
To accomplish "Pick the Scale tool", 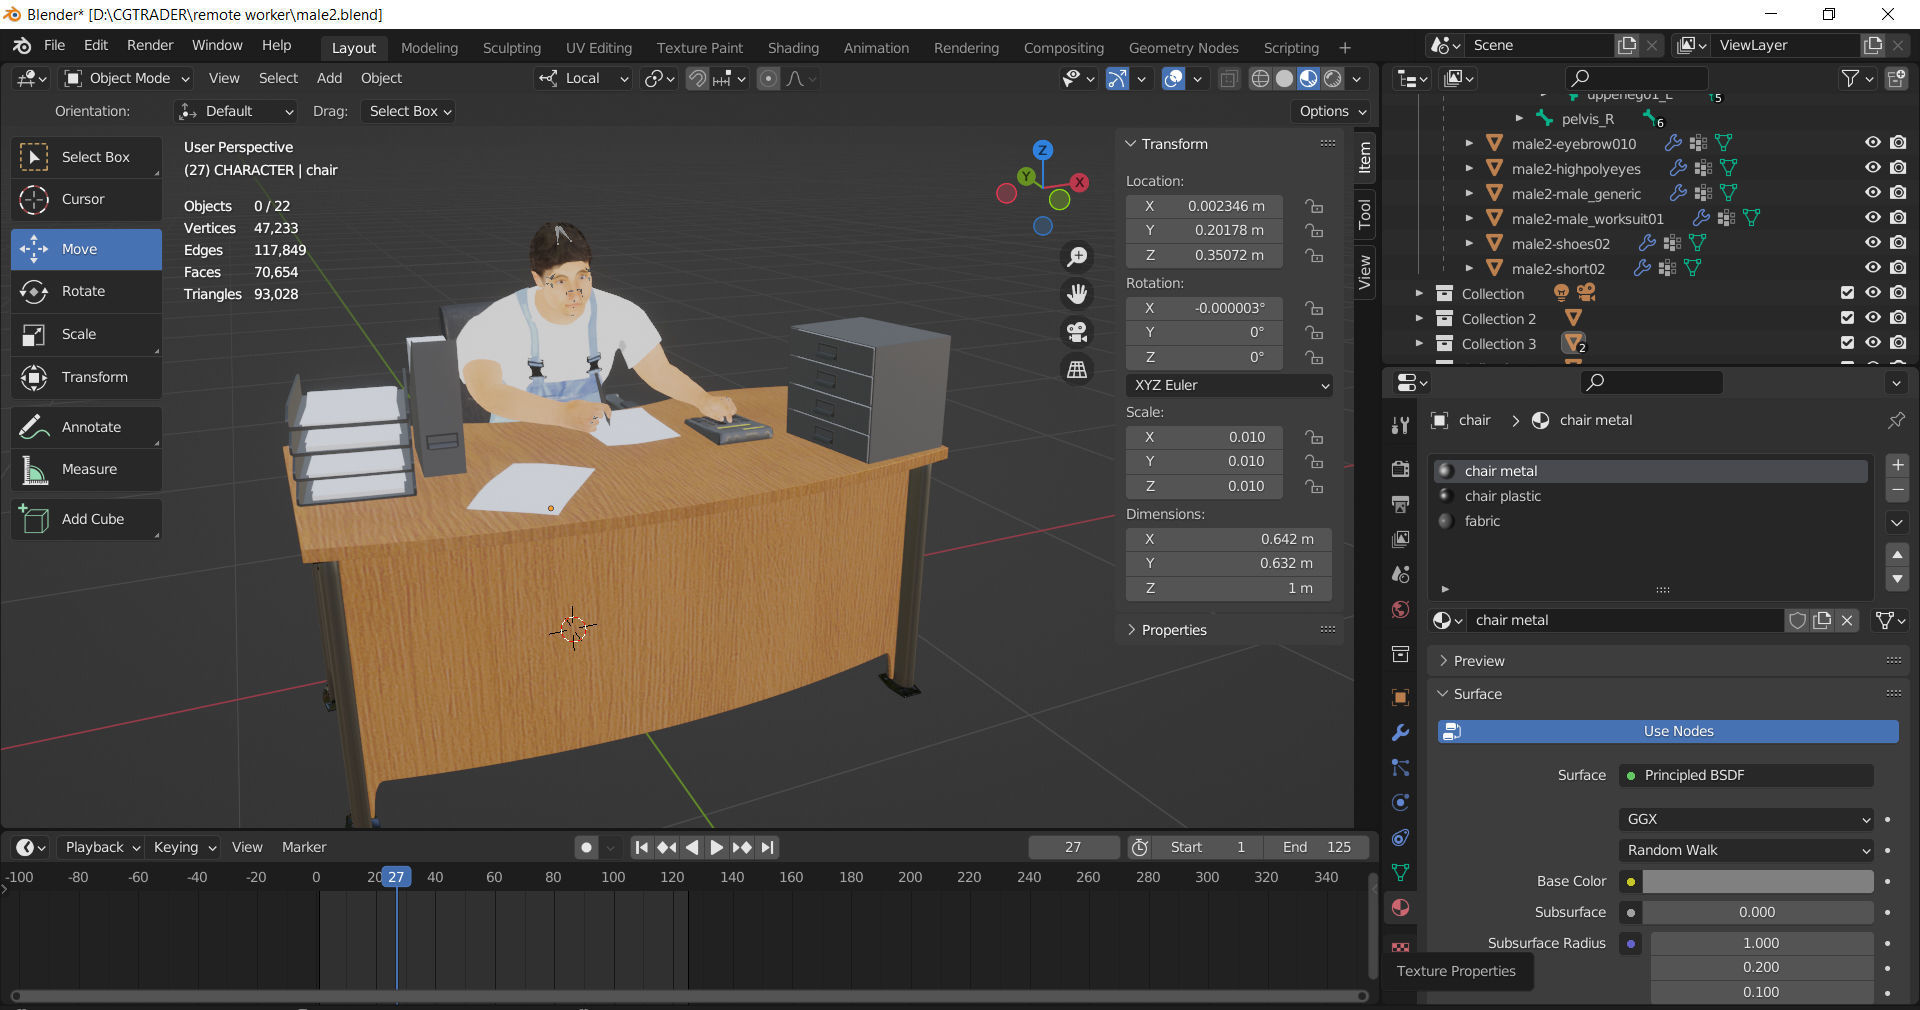I will (x=86, y=334).
